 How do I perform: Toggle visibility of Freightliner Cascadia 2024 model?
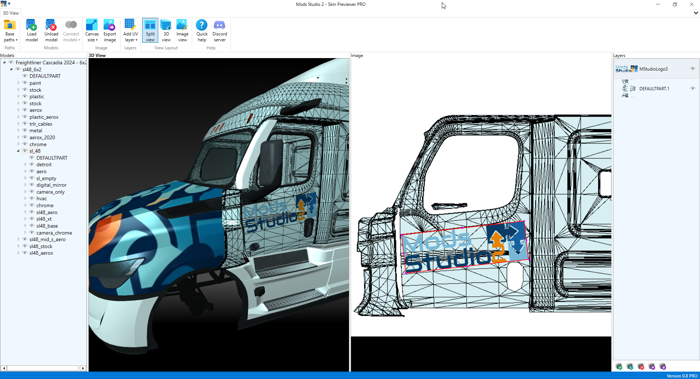[11, 63]
